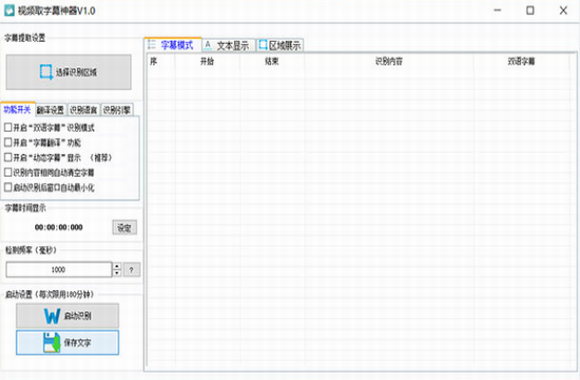Viewport: 580px width, 380px height.
Task: Enable the 双语字幕 识别模式 checkbox
Action: pos(8,128)
